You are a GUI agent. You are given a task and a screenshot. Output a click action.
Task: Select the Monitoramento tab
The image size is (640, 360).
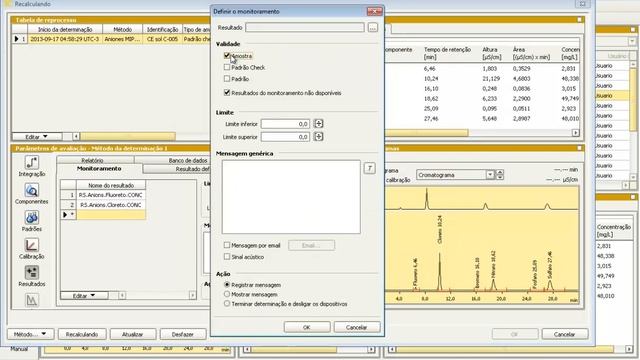coord(99,169)
